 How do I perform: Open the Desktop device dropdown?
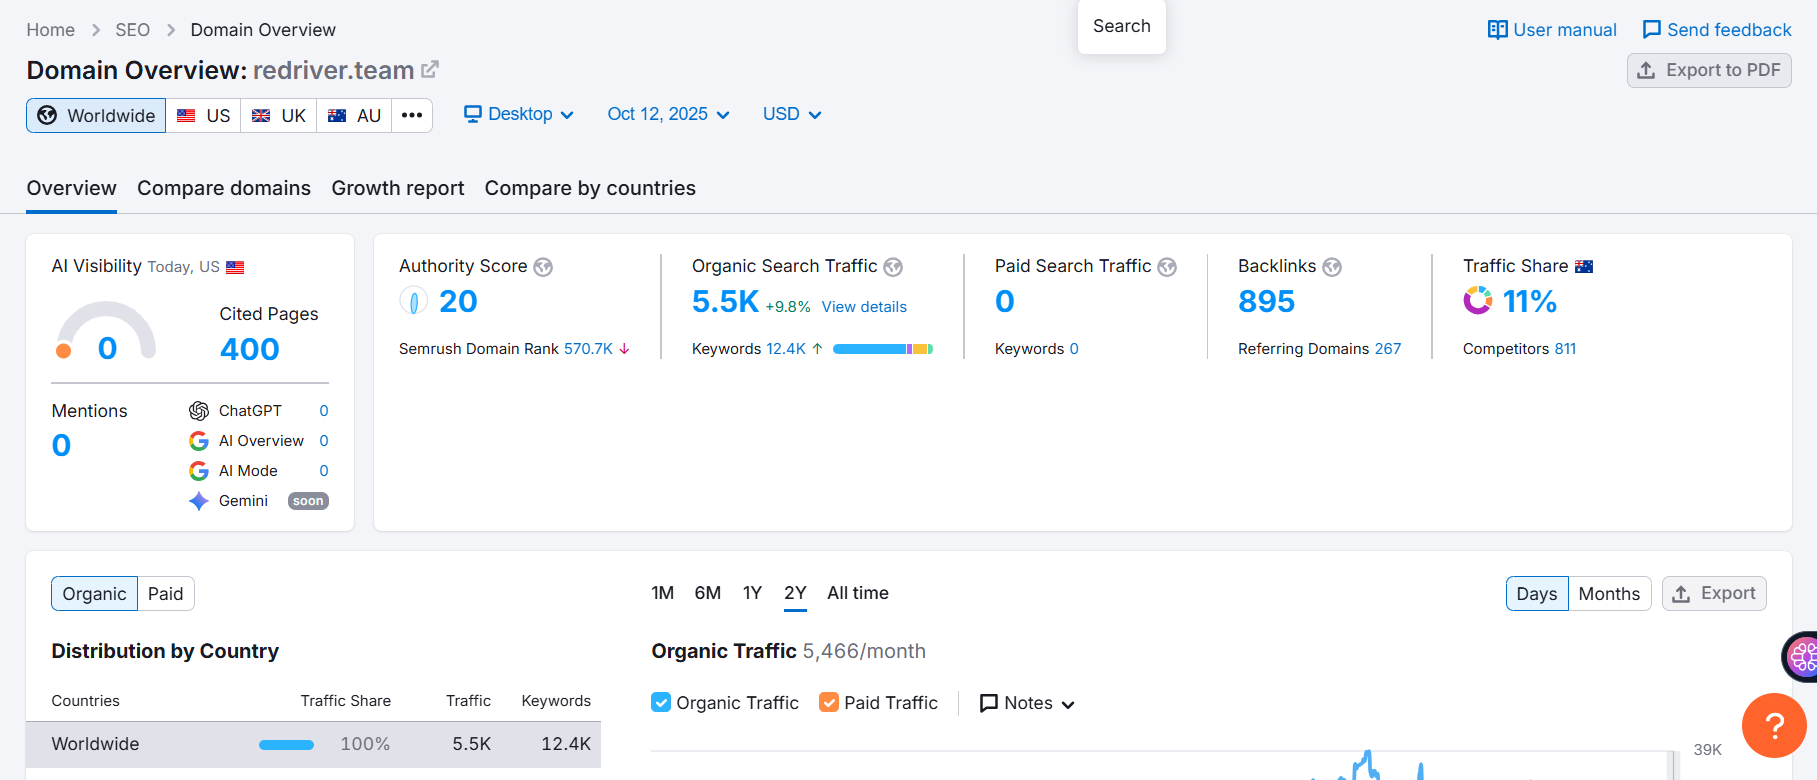(x=519, y=115)
